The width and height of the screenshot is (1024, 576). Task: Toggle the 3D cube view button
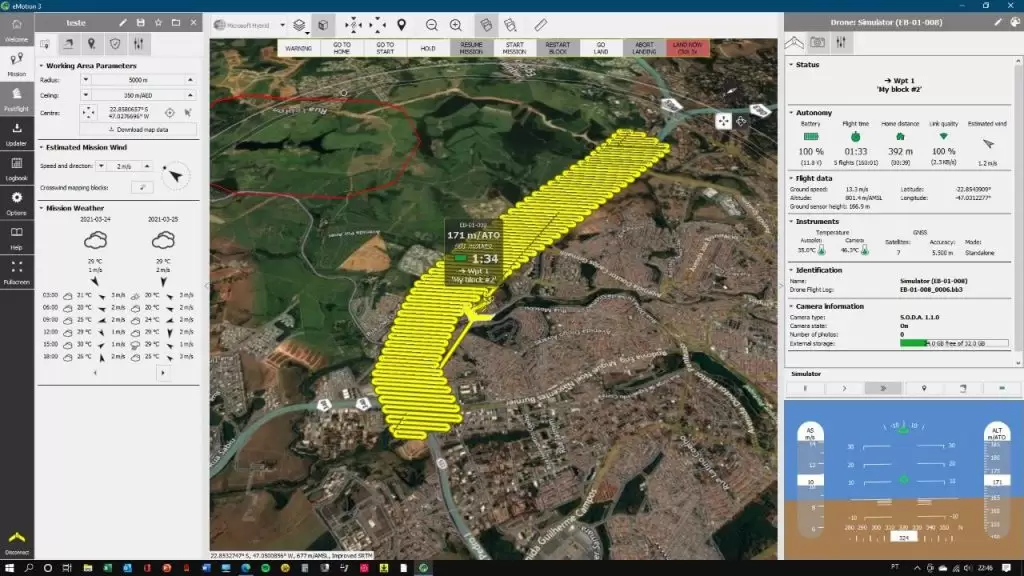coord(323,23)
